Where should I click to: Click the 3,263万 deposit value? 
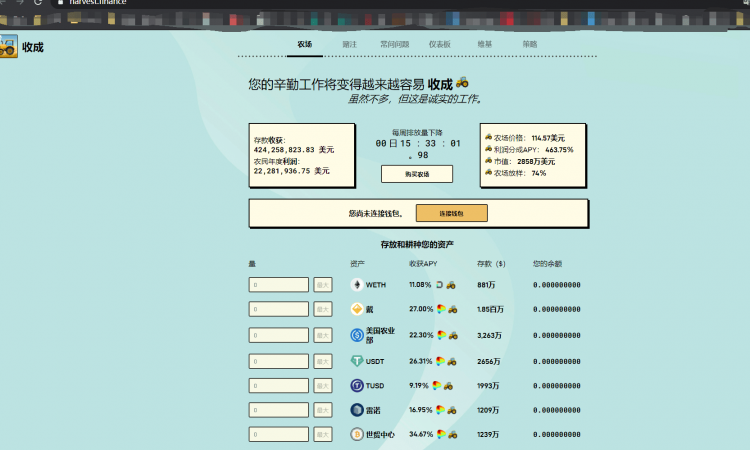coord(489,335)
